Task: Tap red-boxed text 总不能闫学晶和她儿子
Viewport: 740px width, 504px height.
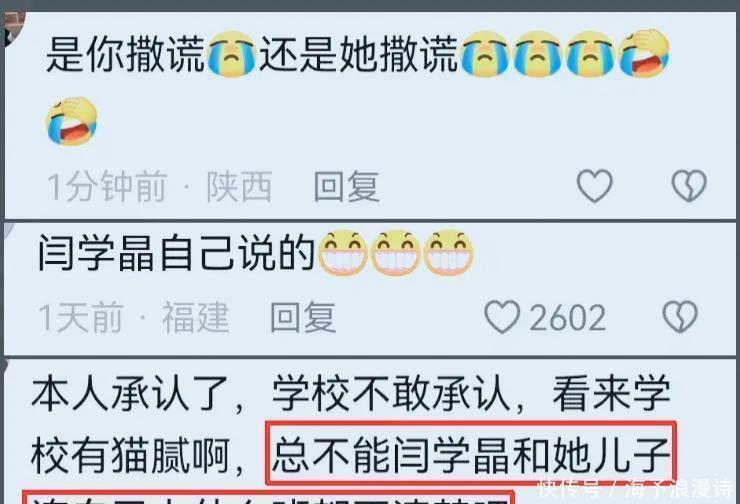Action: point(471,455)
